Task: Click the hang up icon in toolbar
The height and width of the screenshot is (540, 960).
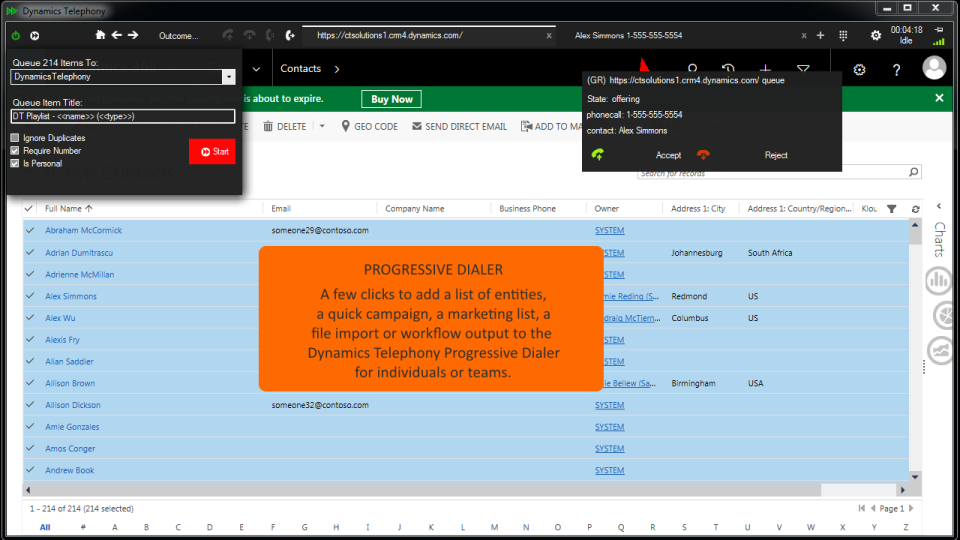Action: pos(249,36)
